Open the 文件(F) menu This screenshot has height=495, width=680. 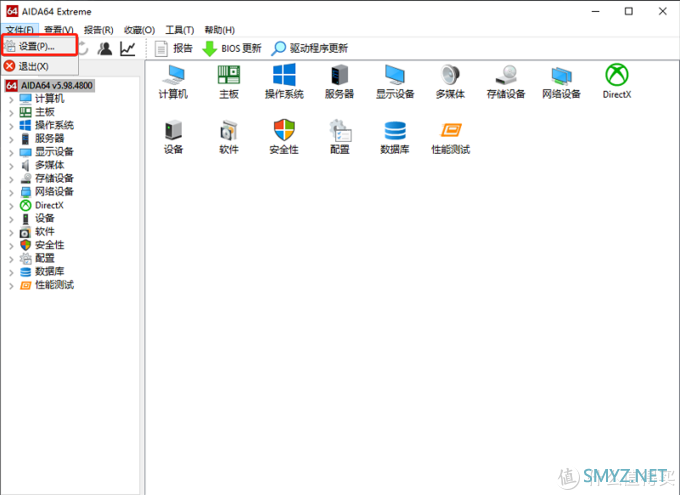pos(20,30)
